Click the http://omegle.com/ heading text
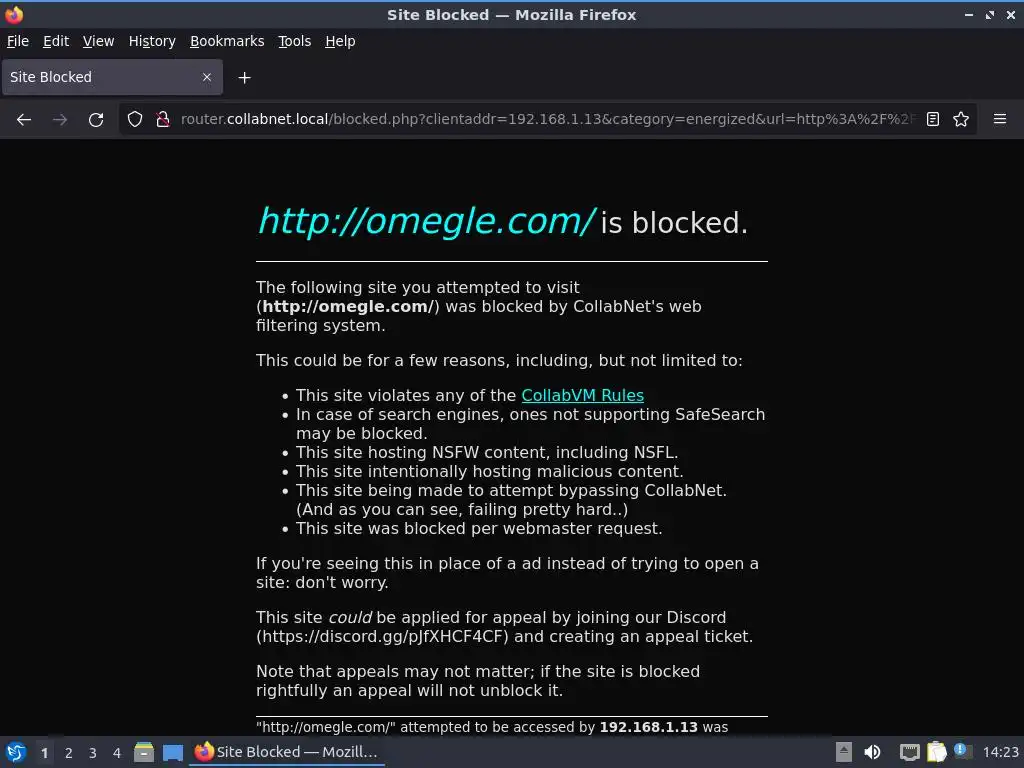Viewport: 1024px width, 768px height. point(426,221)
